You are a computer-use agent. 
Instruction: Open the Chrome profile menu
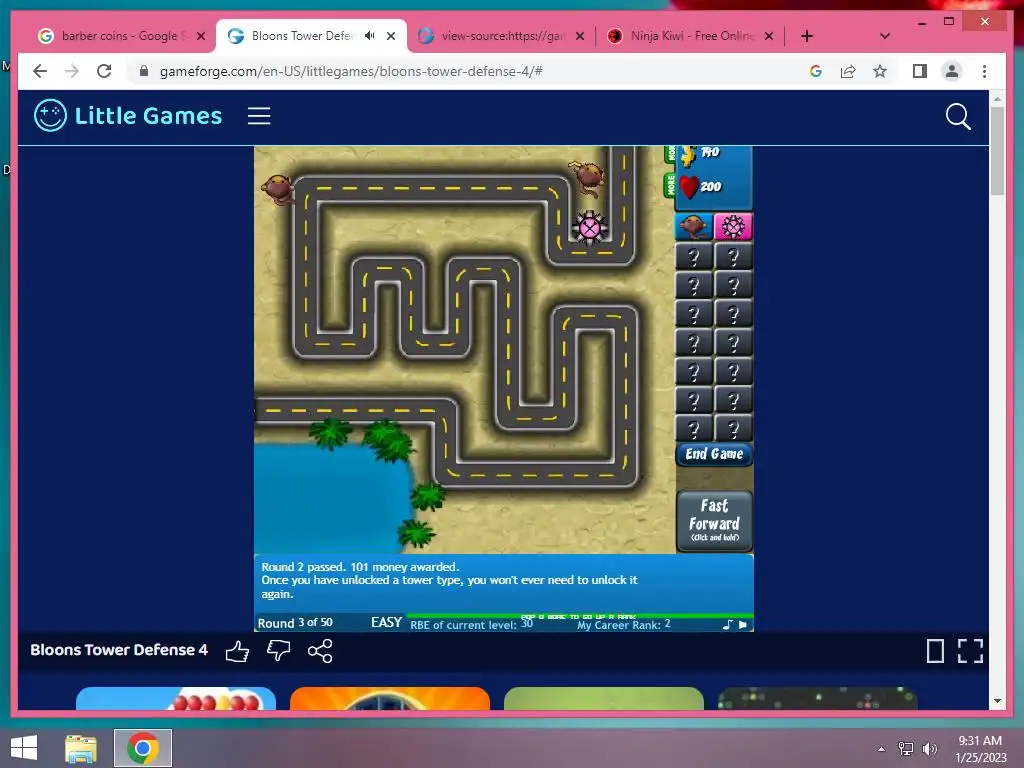(x=952, y=71)
